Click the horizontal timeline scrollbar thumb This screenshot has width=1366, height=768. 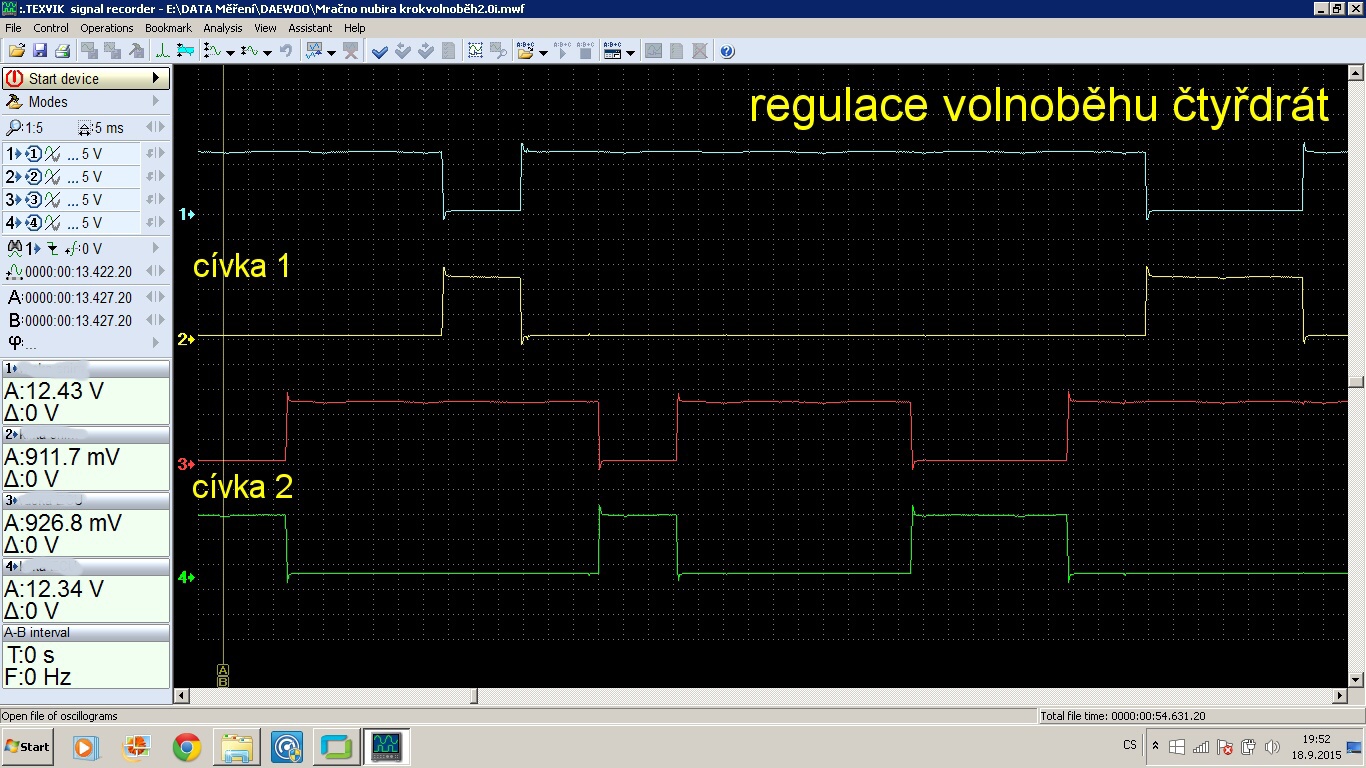pos(475,696)
